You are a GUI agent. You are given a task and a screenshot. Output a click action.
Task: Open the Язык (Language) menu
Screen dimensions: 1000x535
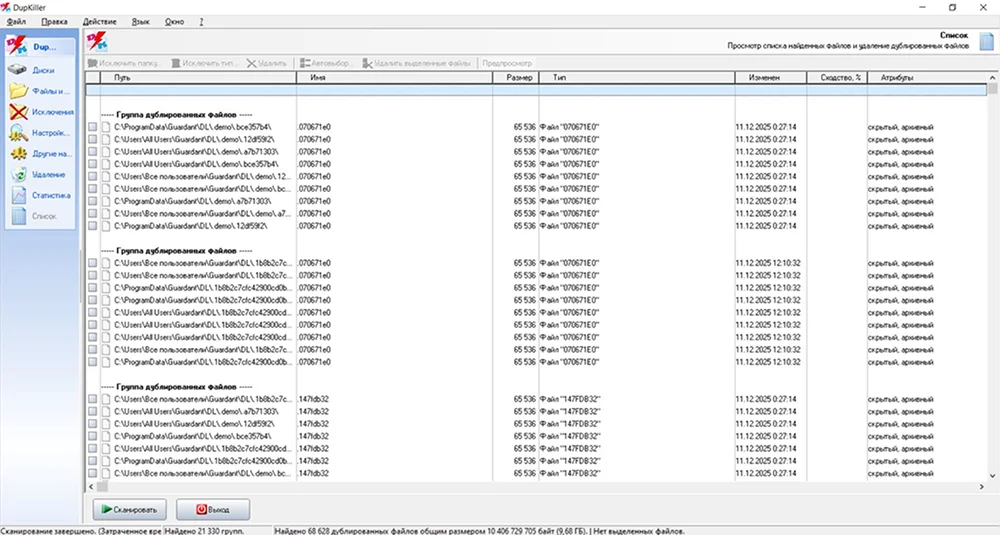141,21
